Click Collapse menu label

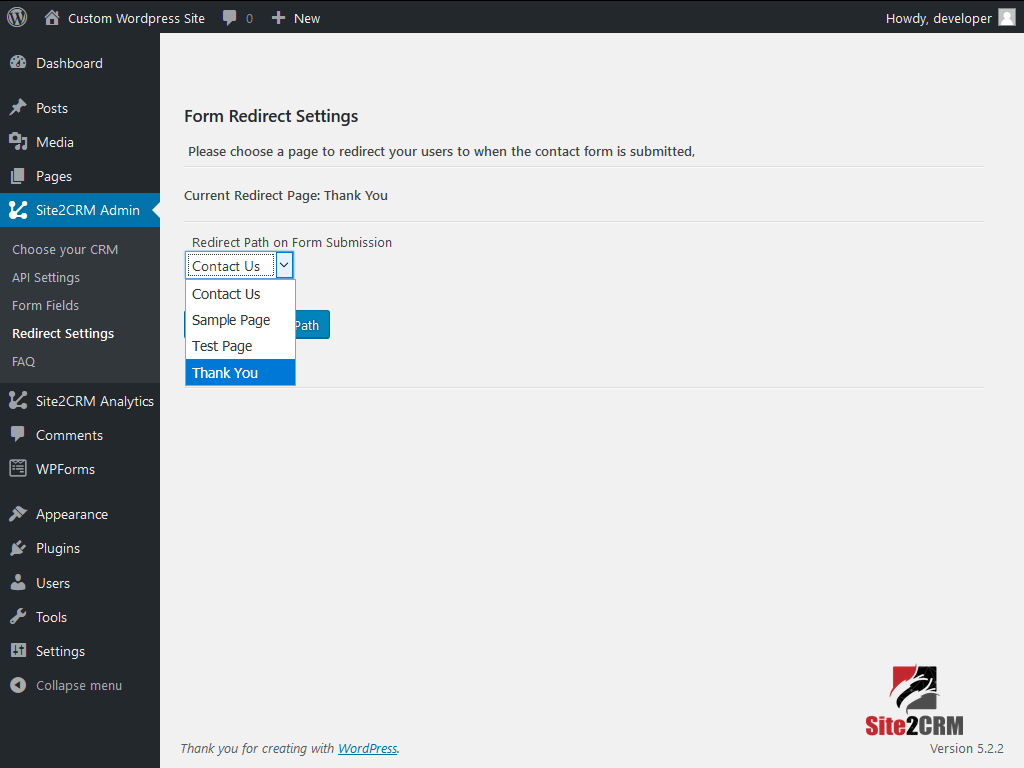click(79, 685)
